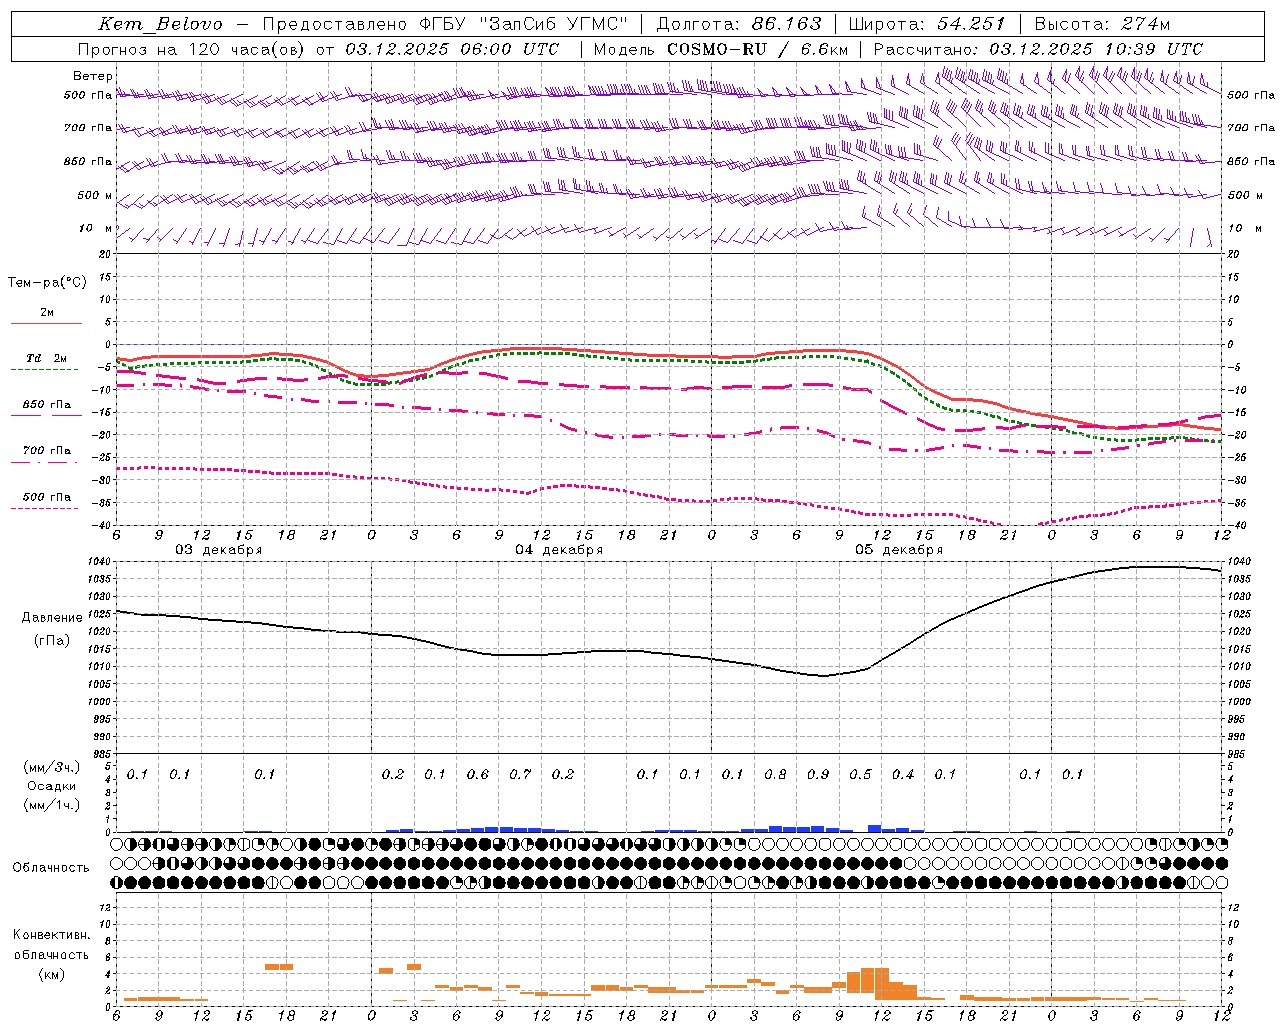Click the Kem_Belovo station title
Screen dimensions: 1280x1024
coord(161,24)
